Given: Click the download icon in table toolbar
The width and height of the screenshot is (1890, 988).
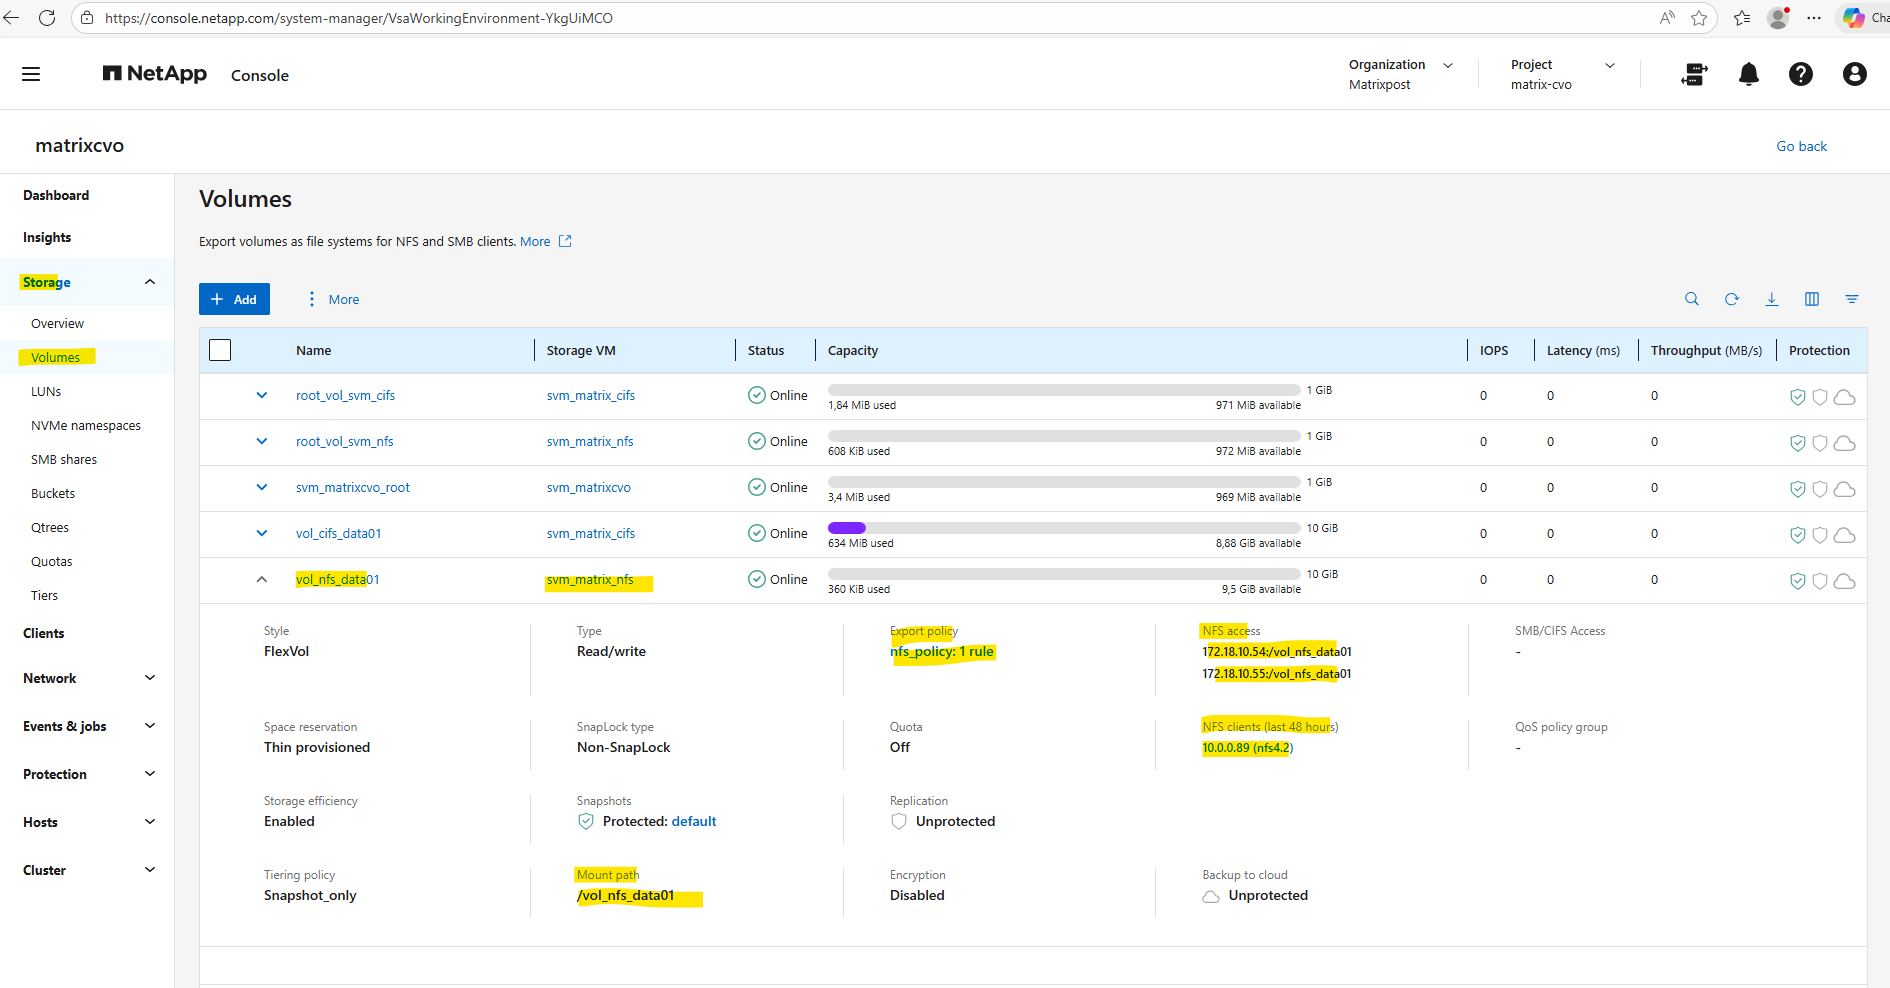Looking at the screenshot, I should pyautogui.click(x=1771, y=299).
